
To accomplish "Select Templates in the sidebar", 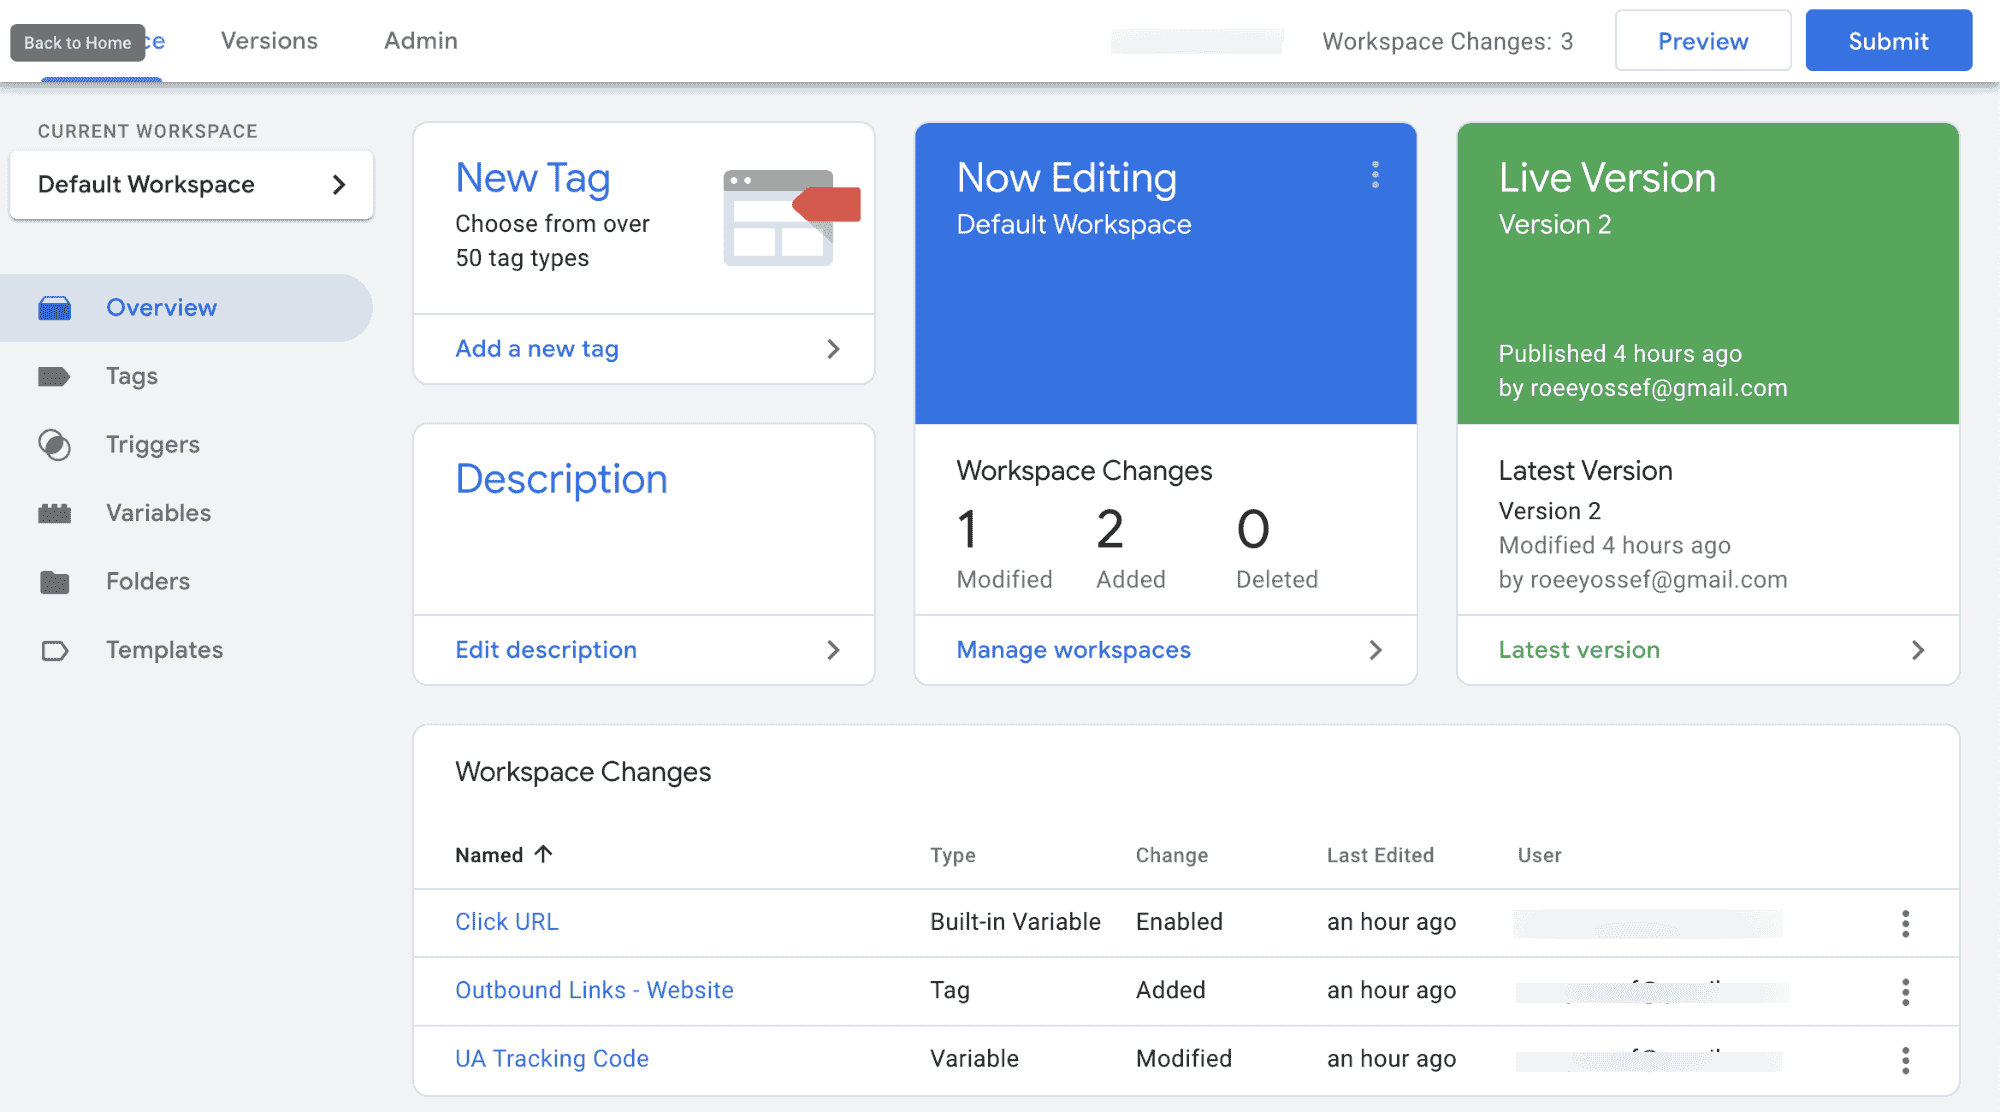I will [x=165, y=650].
